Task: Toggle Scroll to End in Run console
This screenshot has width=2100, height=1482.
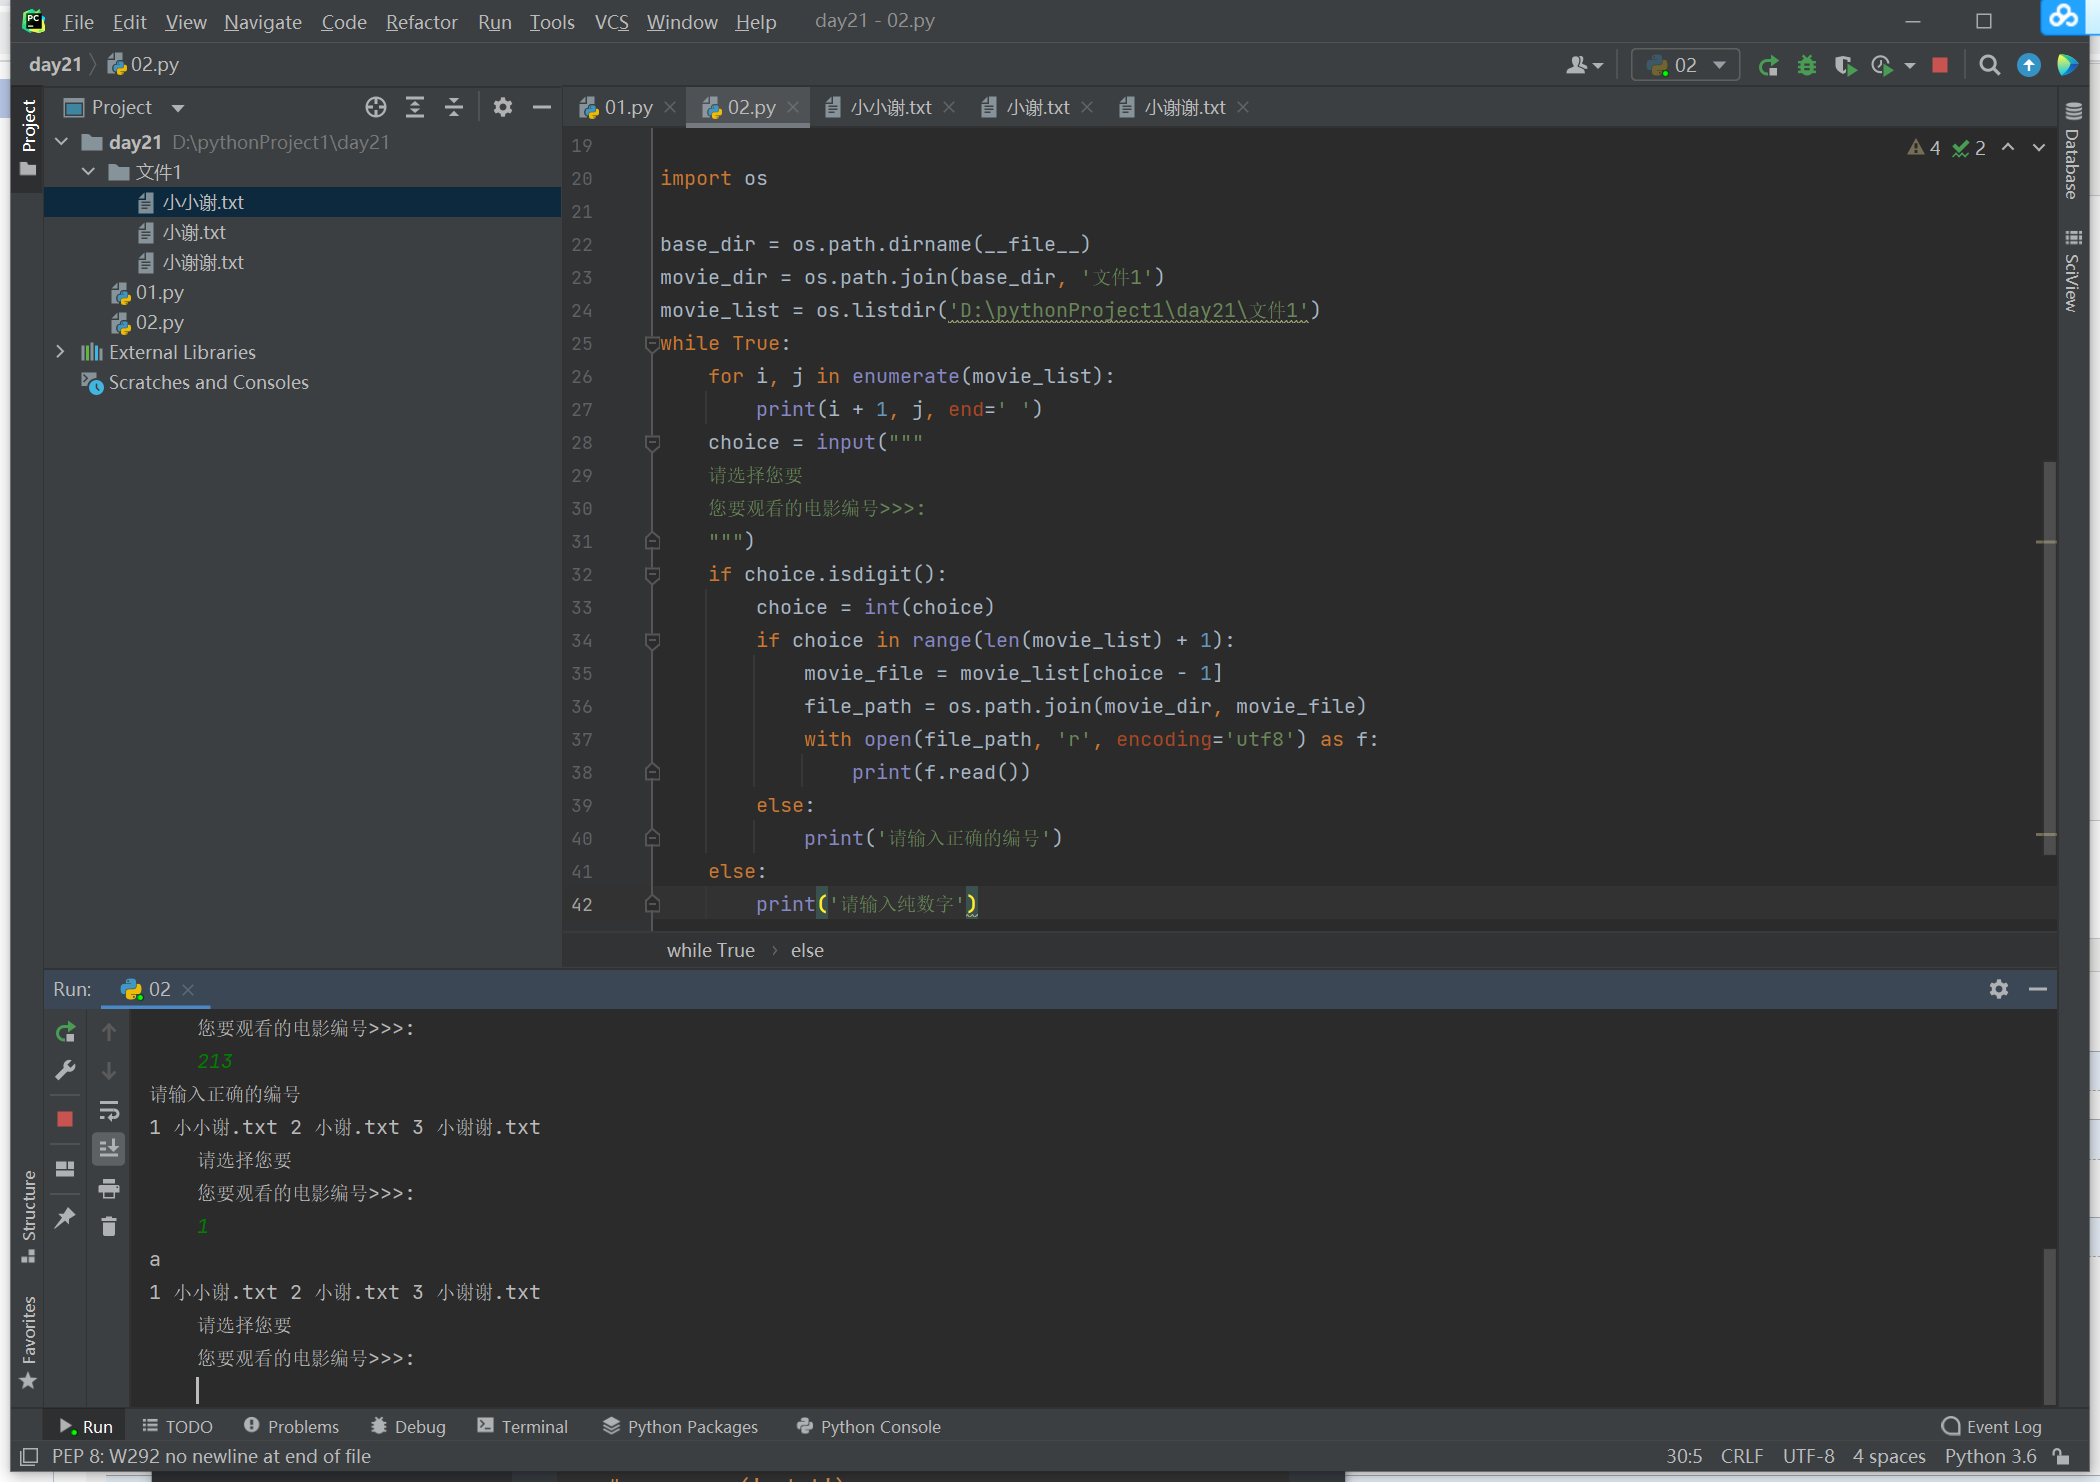Action: (x=109, y=1149)
